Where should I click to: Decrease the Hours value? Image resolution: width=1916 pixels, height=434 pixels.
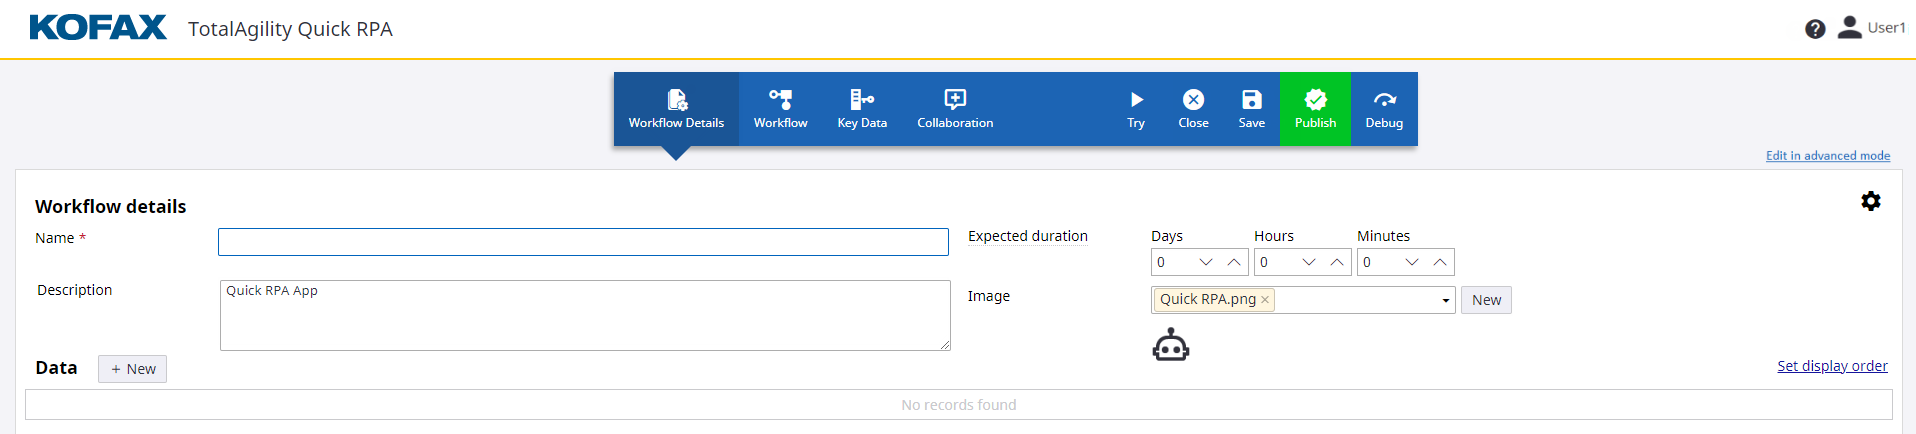1309,262
